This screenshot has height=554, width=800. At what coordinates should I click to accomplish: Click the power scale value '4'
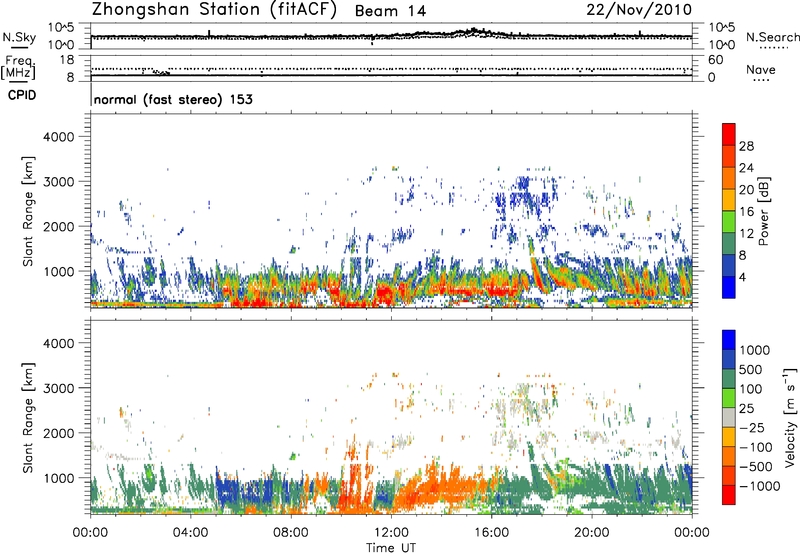tap(742, 277)
